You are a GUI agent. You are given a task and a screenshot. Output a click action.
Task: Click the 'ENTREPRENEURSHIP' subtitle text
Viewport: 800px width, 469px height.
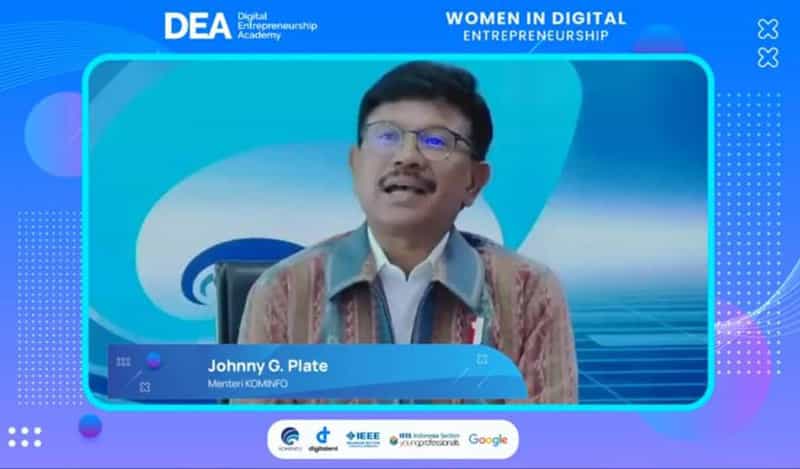(536, 36)
